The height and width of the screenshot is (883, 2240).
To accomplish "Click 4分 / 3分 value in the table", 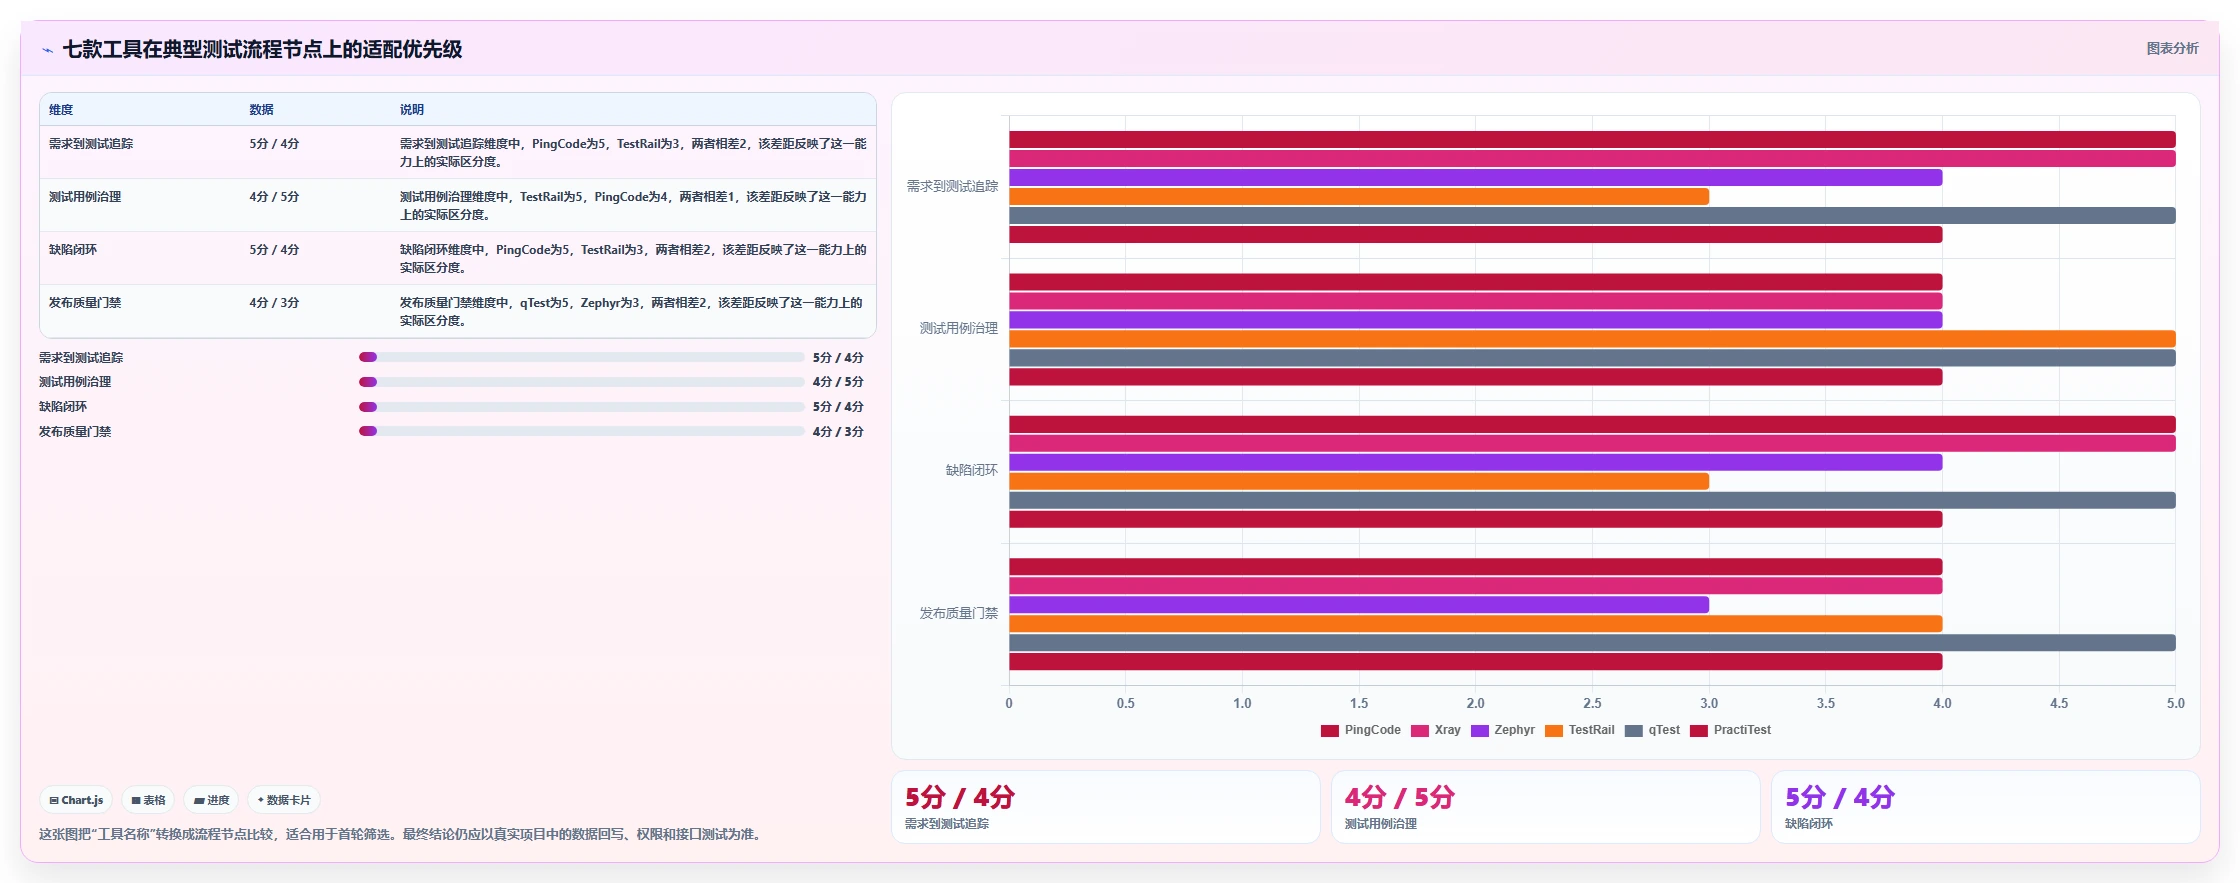I will 274,303.
